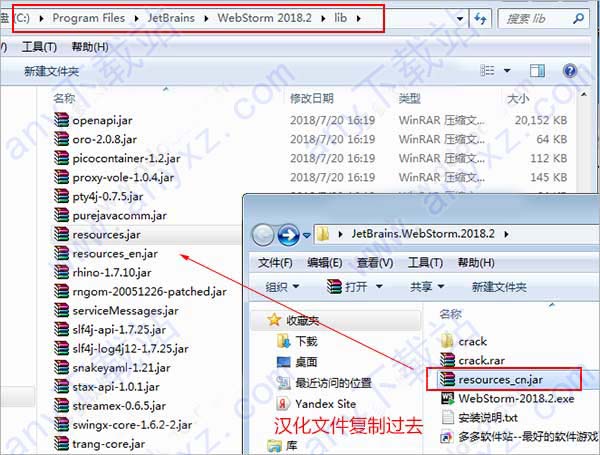Sort by 修改日期 column header
The image size is (600, 455).
(311, 98)
